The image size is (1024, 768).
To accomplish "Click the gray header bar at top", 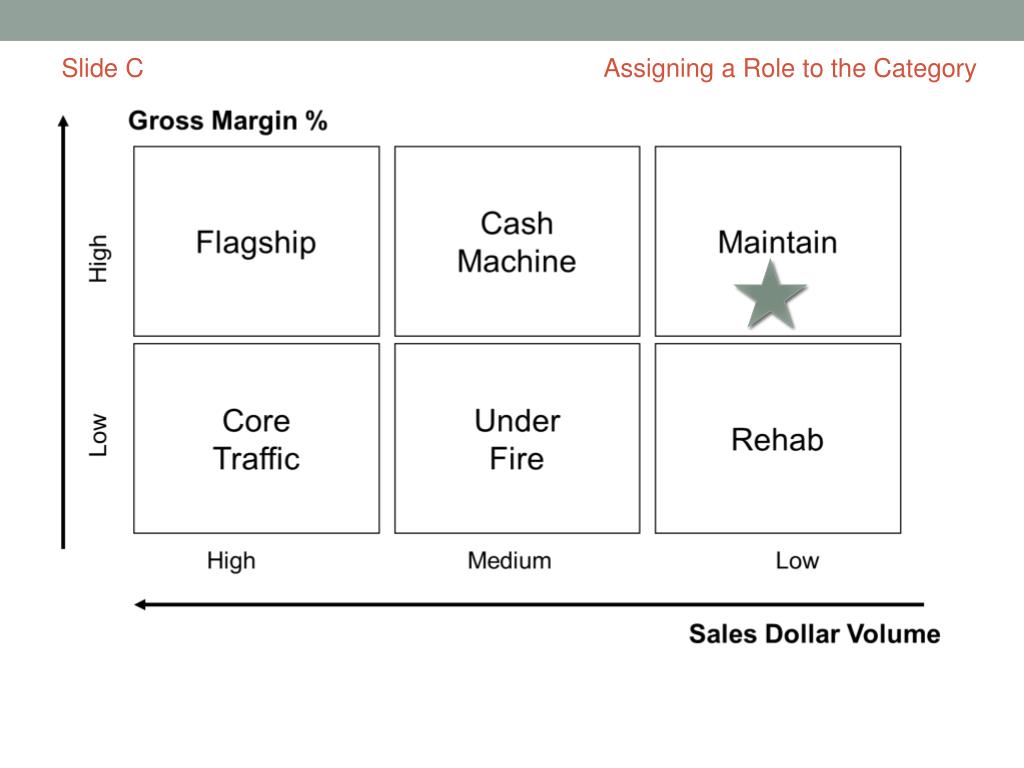I will [x=512, y=20].
